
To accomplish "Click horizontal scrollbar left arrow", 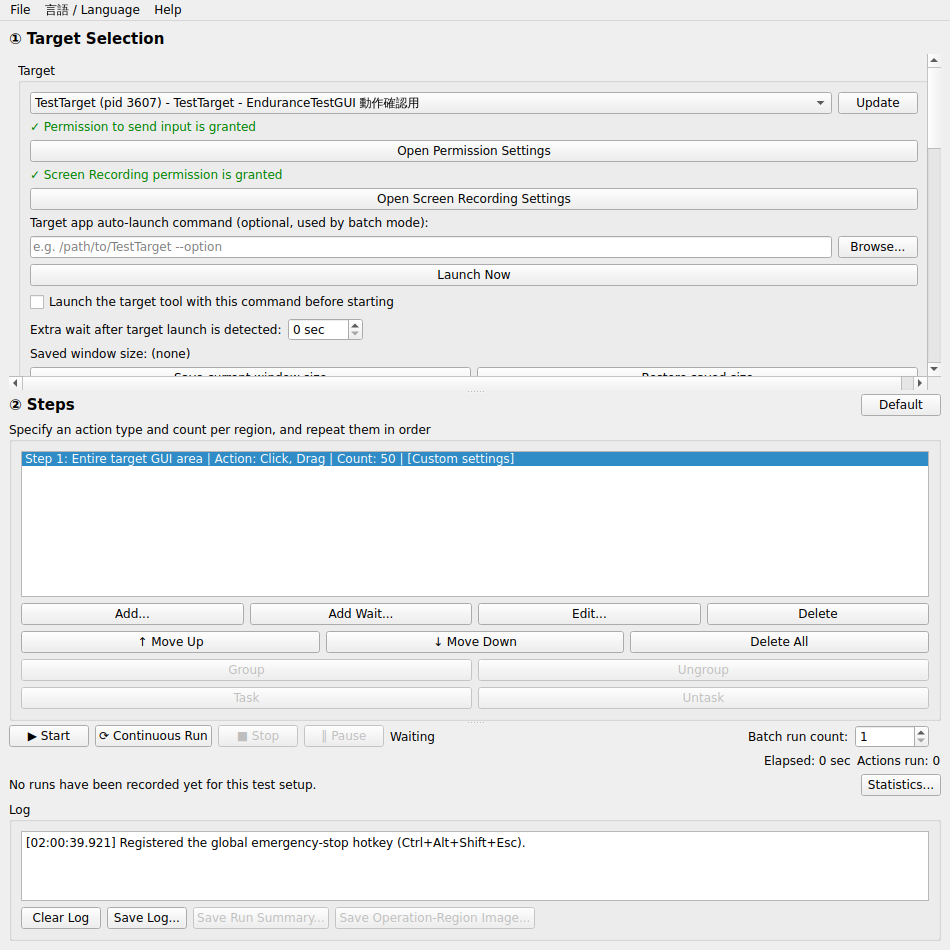I will click(x=15, y=383).
